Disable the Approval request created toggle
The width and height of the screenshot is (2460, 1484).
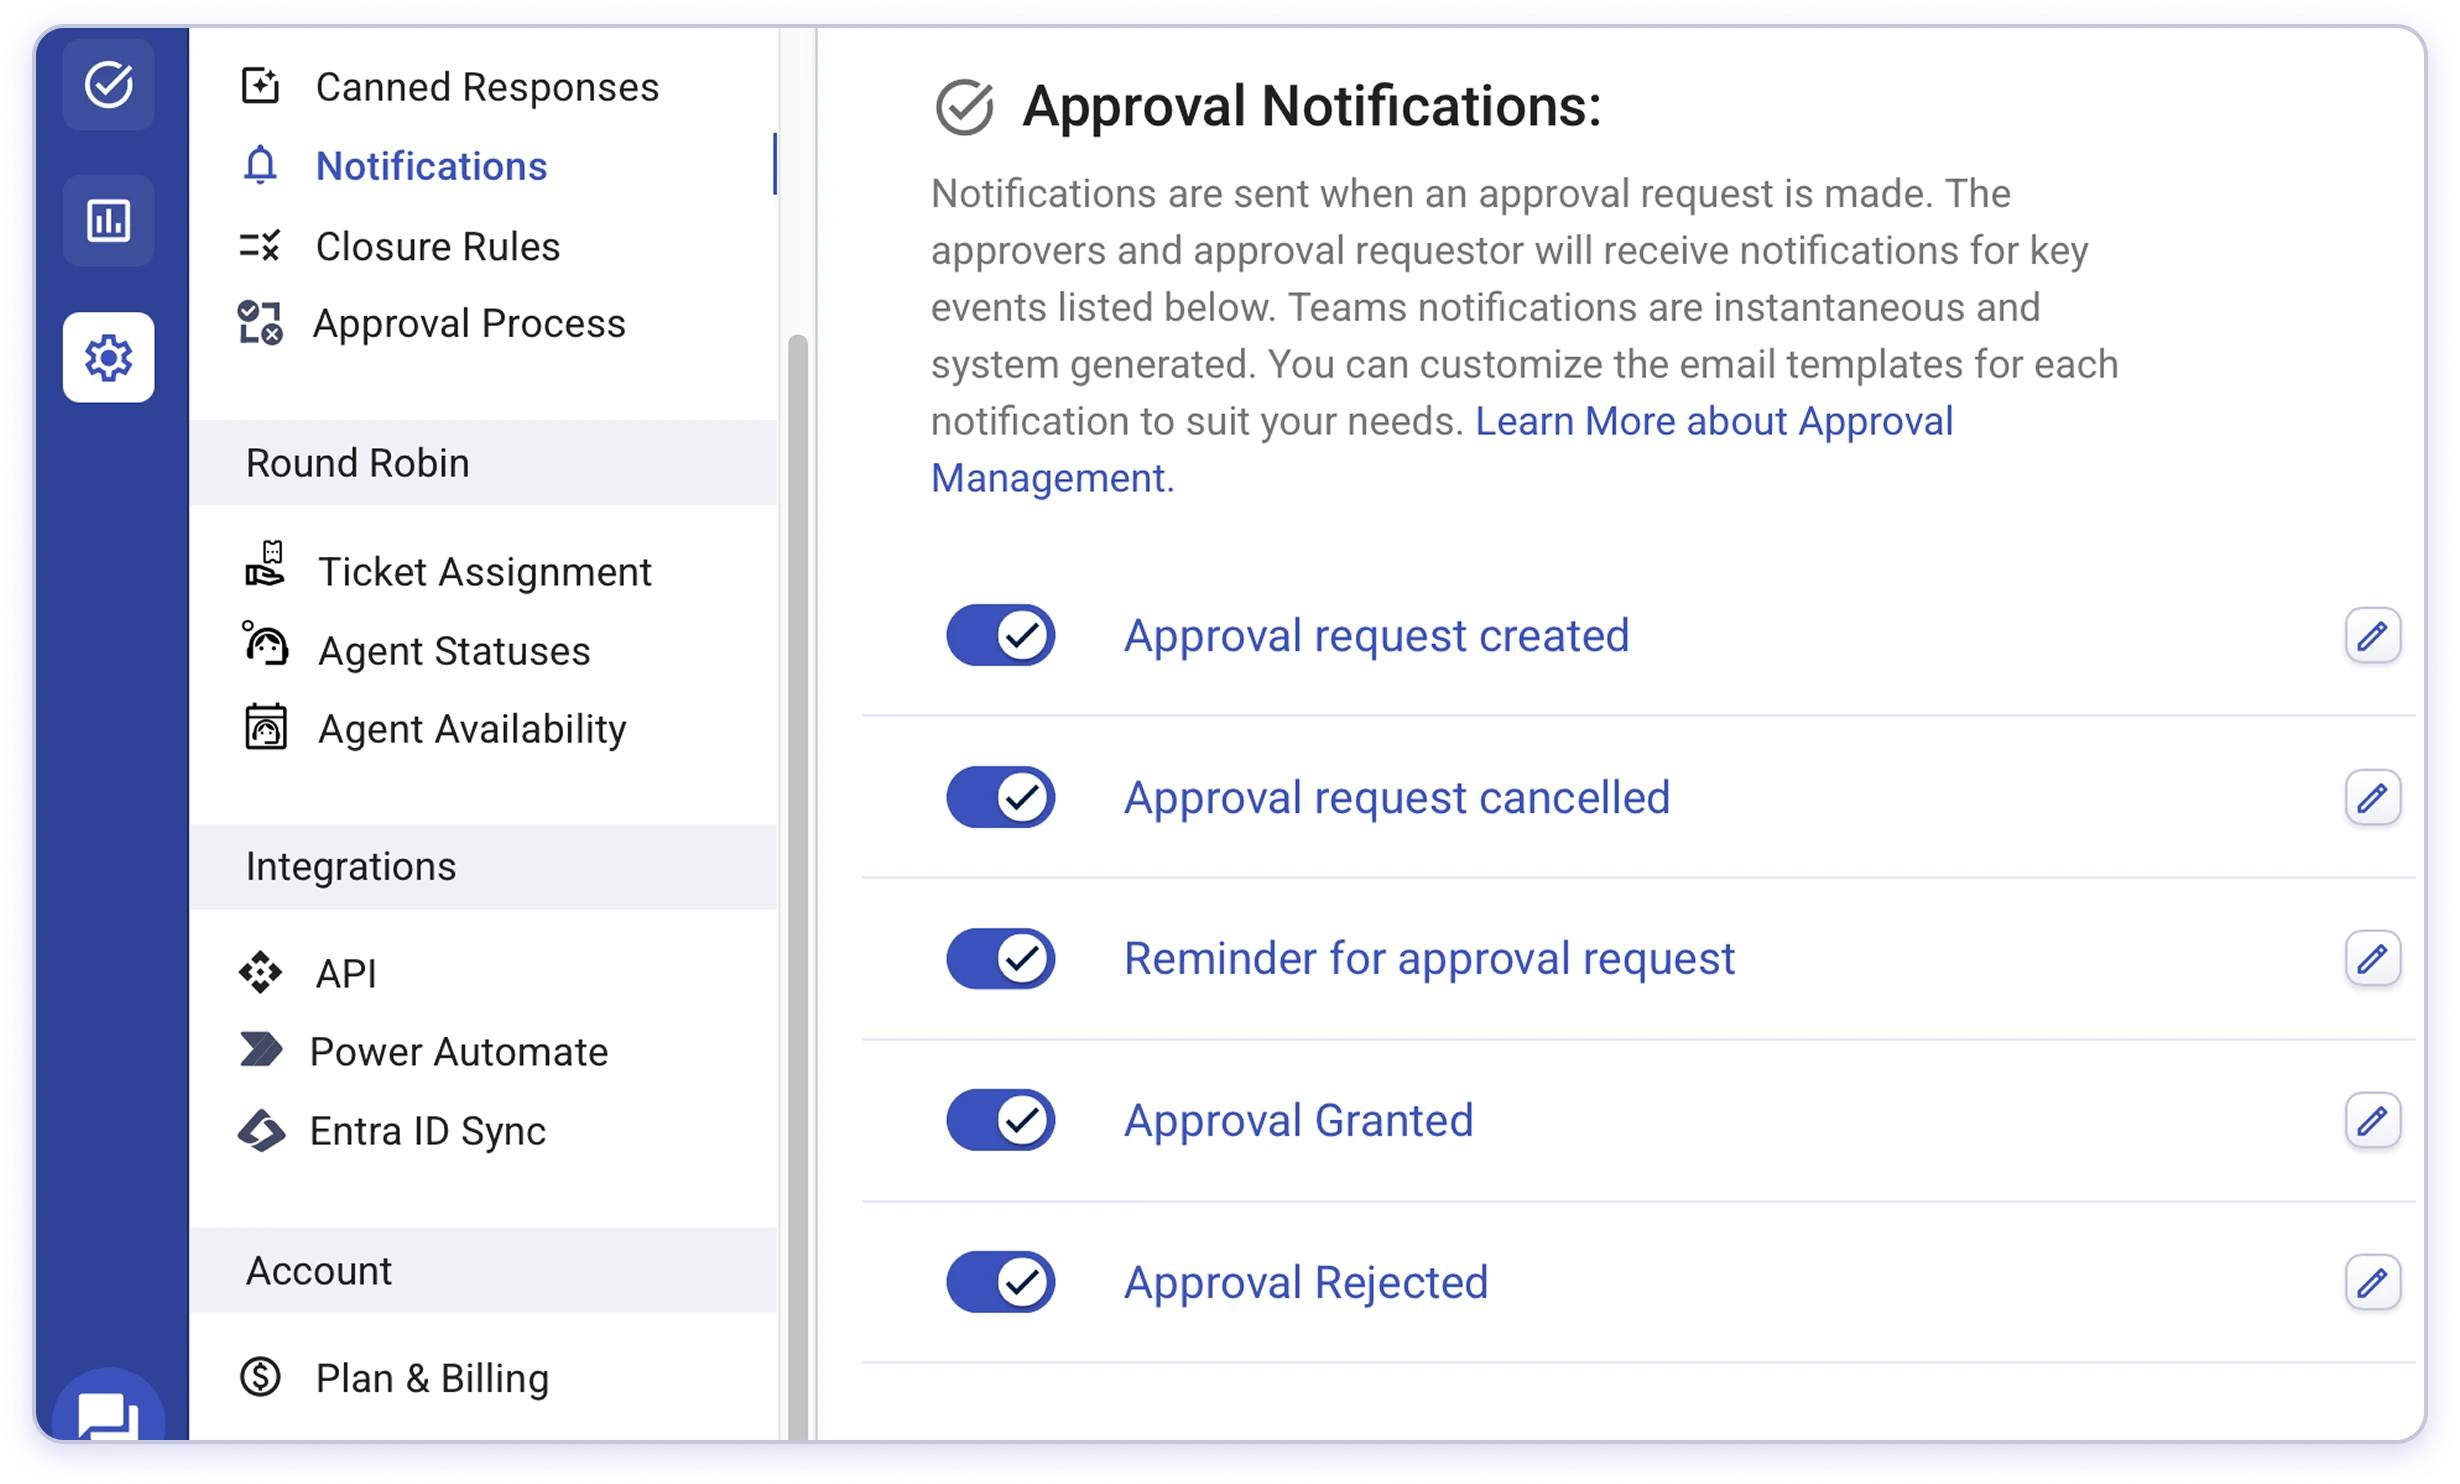(1000, 635)
